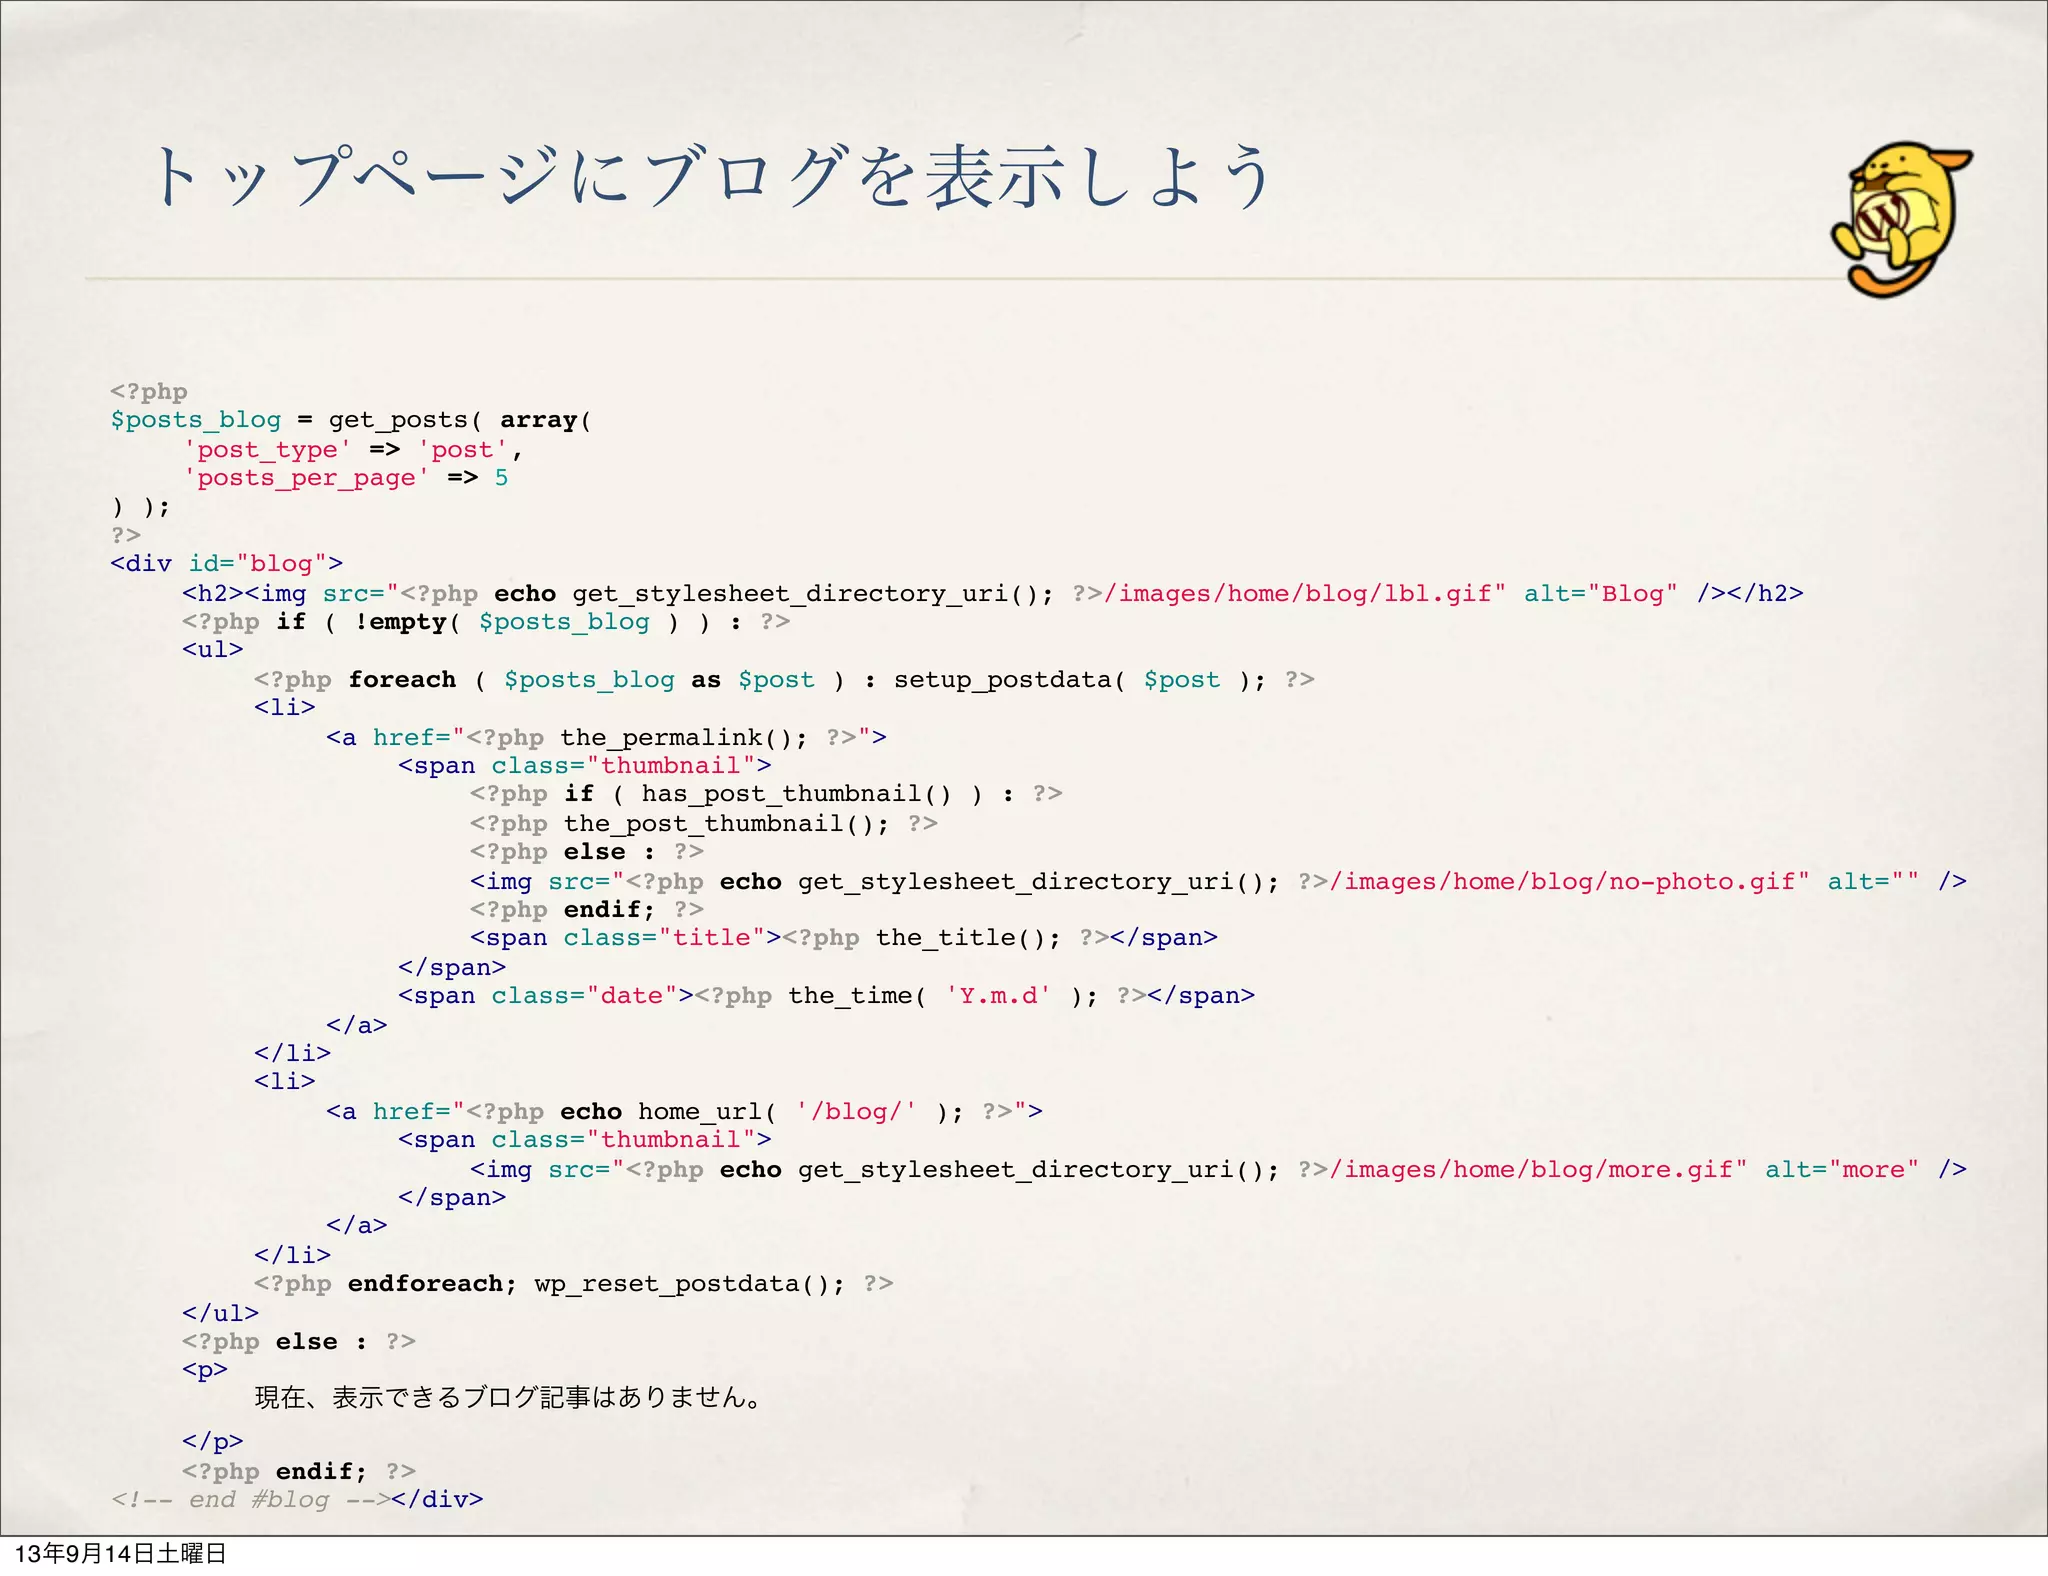Click the endforeach; wp_reset_postdata(); line
This screenshot has height=1576, width=2048.
tap(574, 1284)
